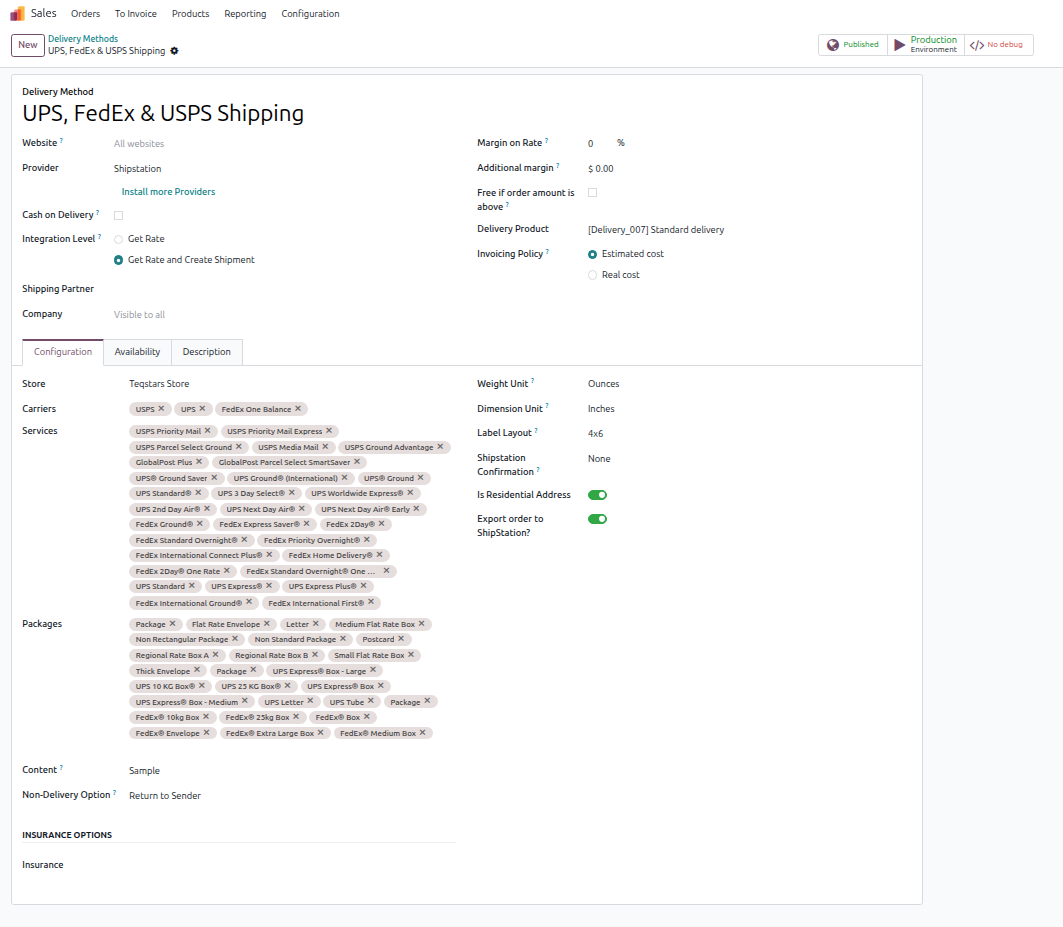Remove the FedEx® Medium Box tag
Image resolution: width=1063 pixels, height=927 pixels.
click(x=422, y=733)
